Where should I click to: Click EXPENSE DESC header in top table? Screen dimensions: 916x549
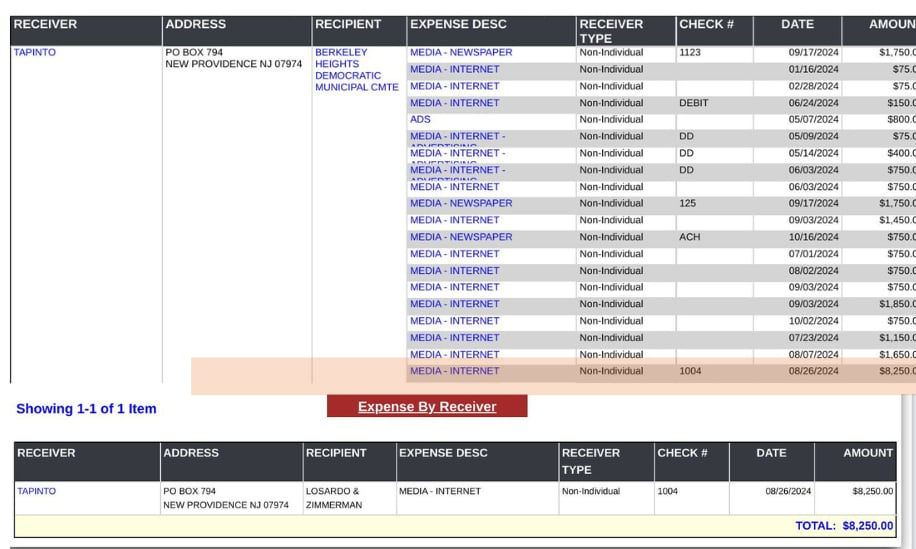pyautogui.click(x=458, y=24)
